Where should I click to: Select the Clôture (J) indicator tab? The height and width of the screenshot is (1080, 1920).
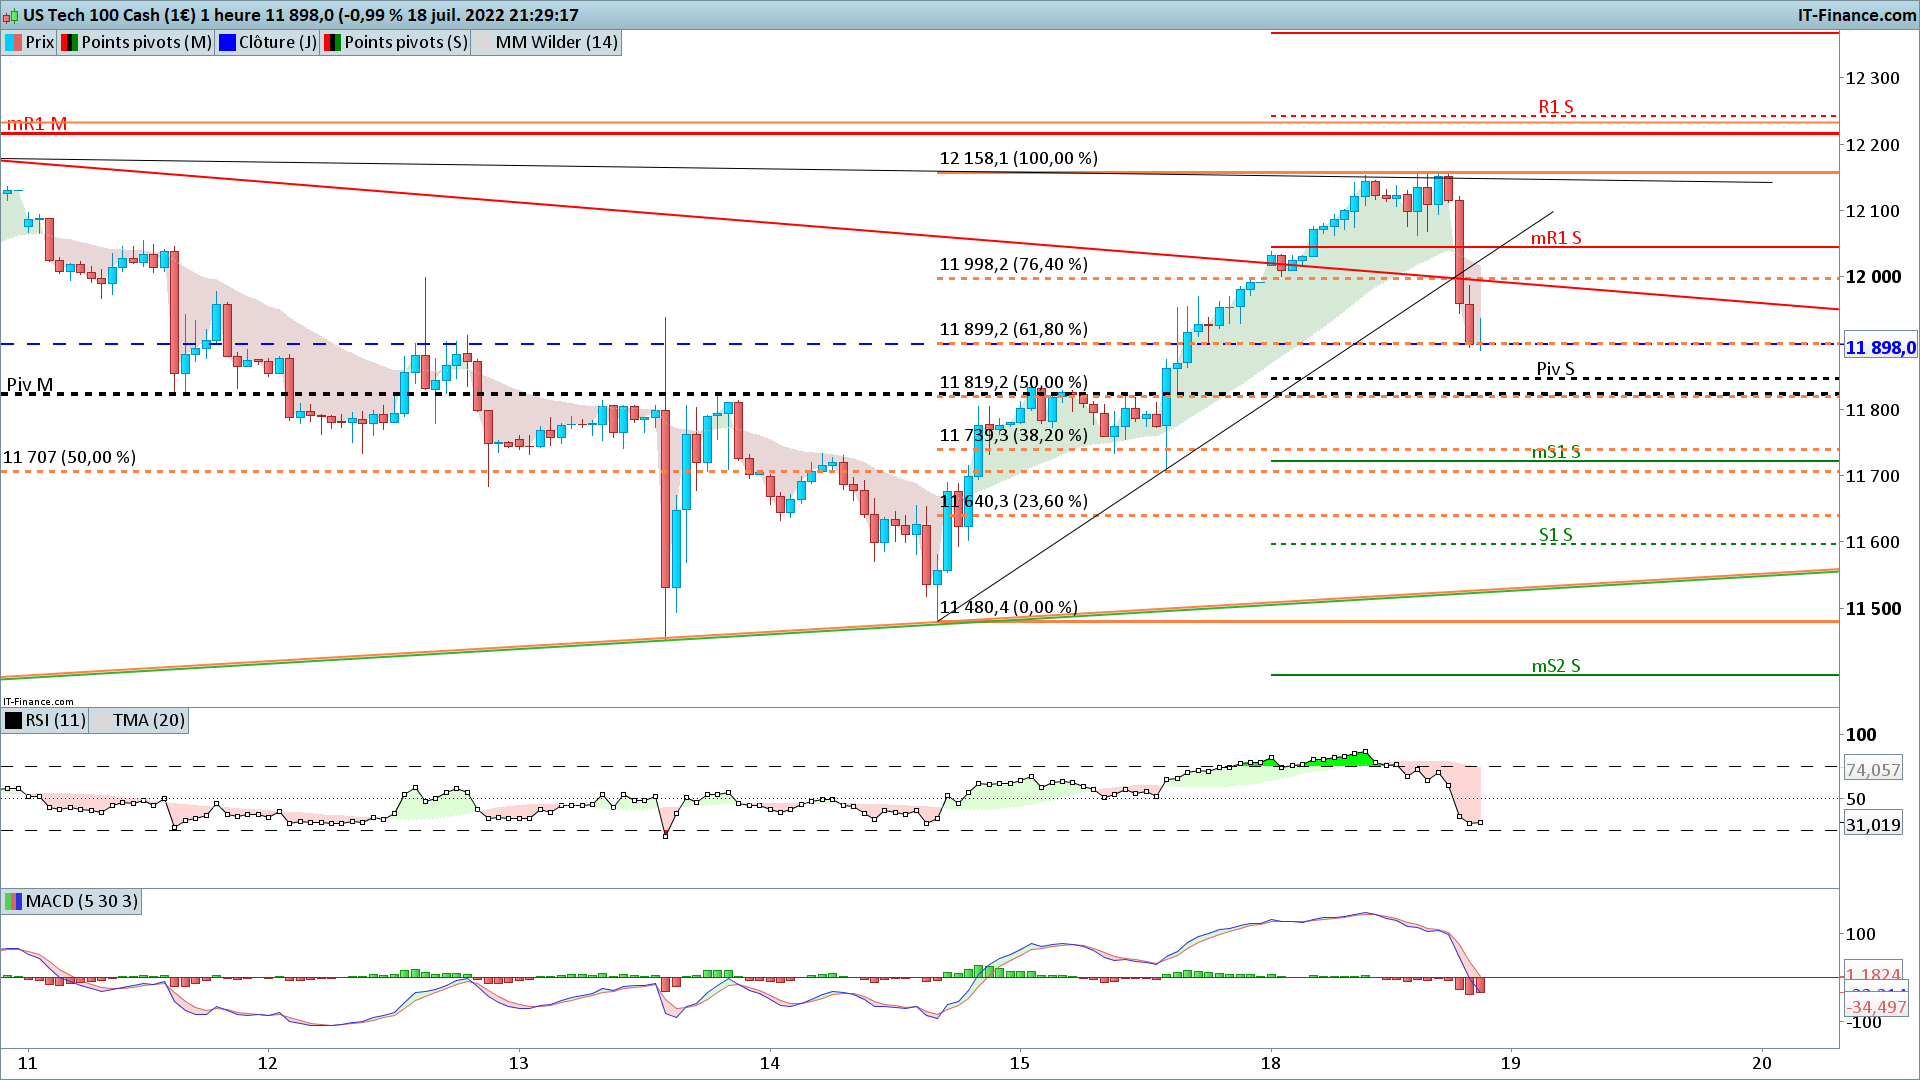[277, 42]
